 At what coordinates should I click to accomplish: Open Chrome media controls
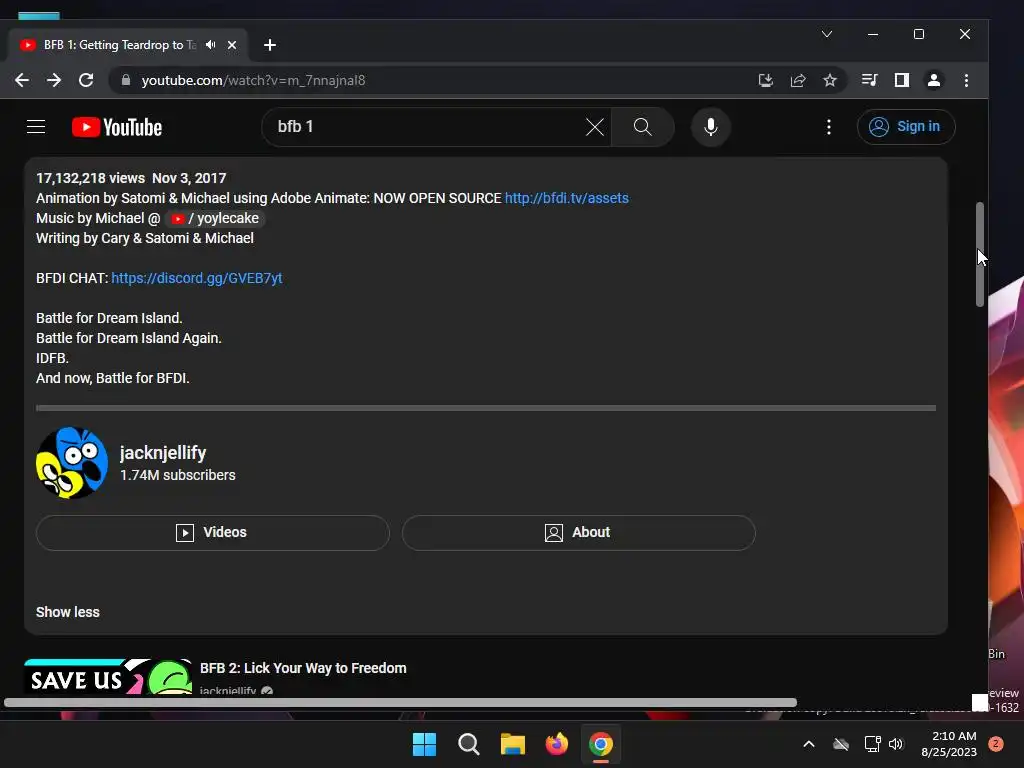869,80
